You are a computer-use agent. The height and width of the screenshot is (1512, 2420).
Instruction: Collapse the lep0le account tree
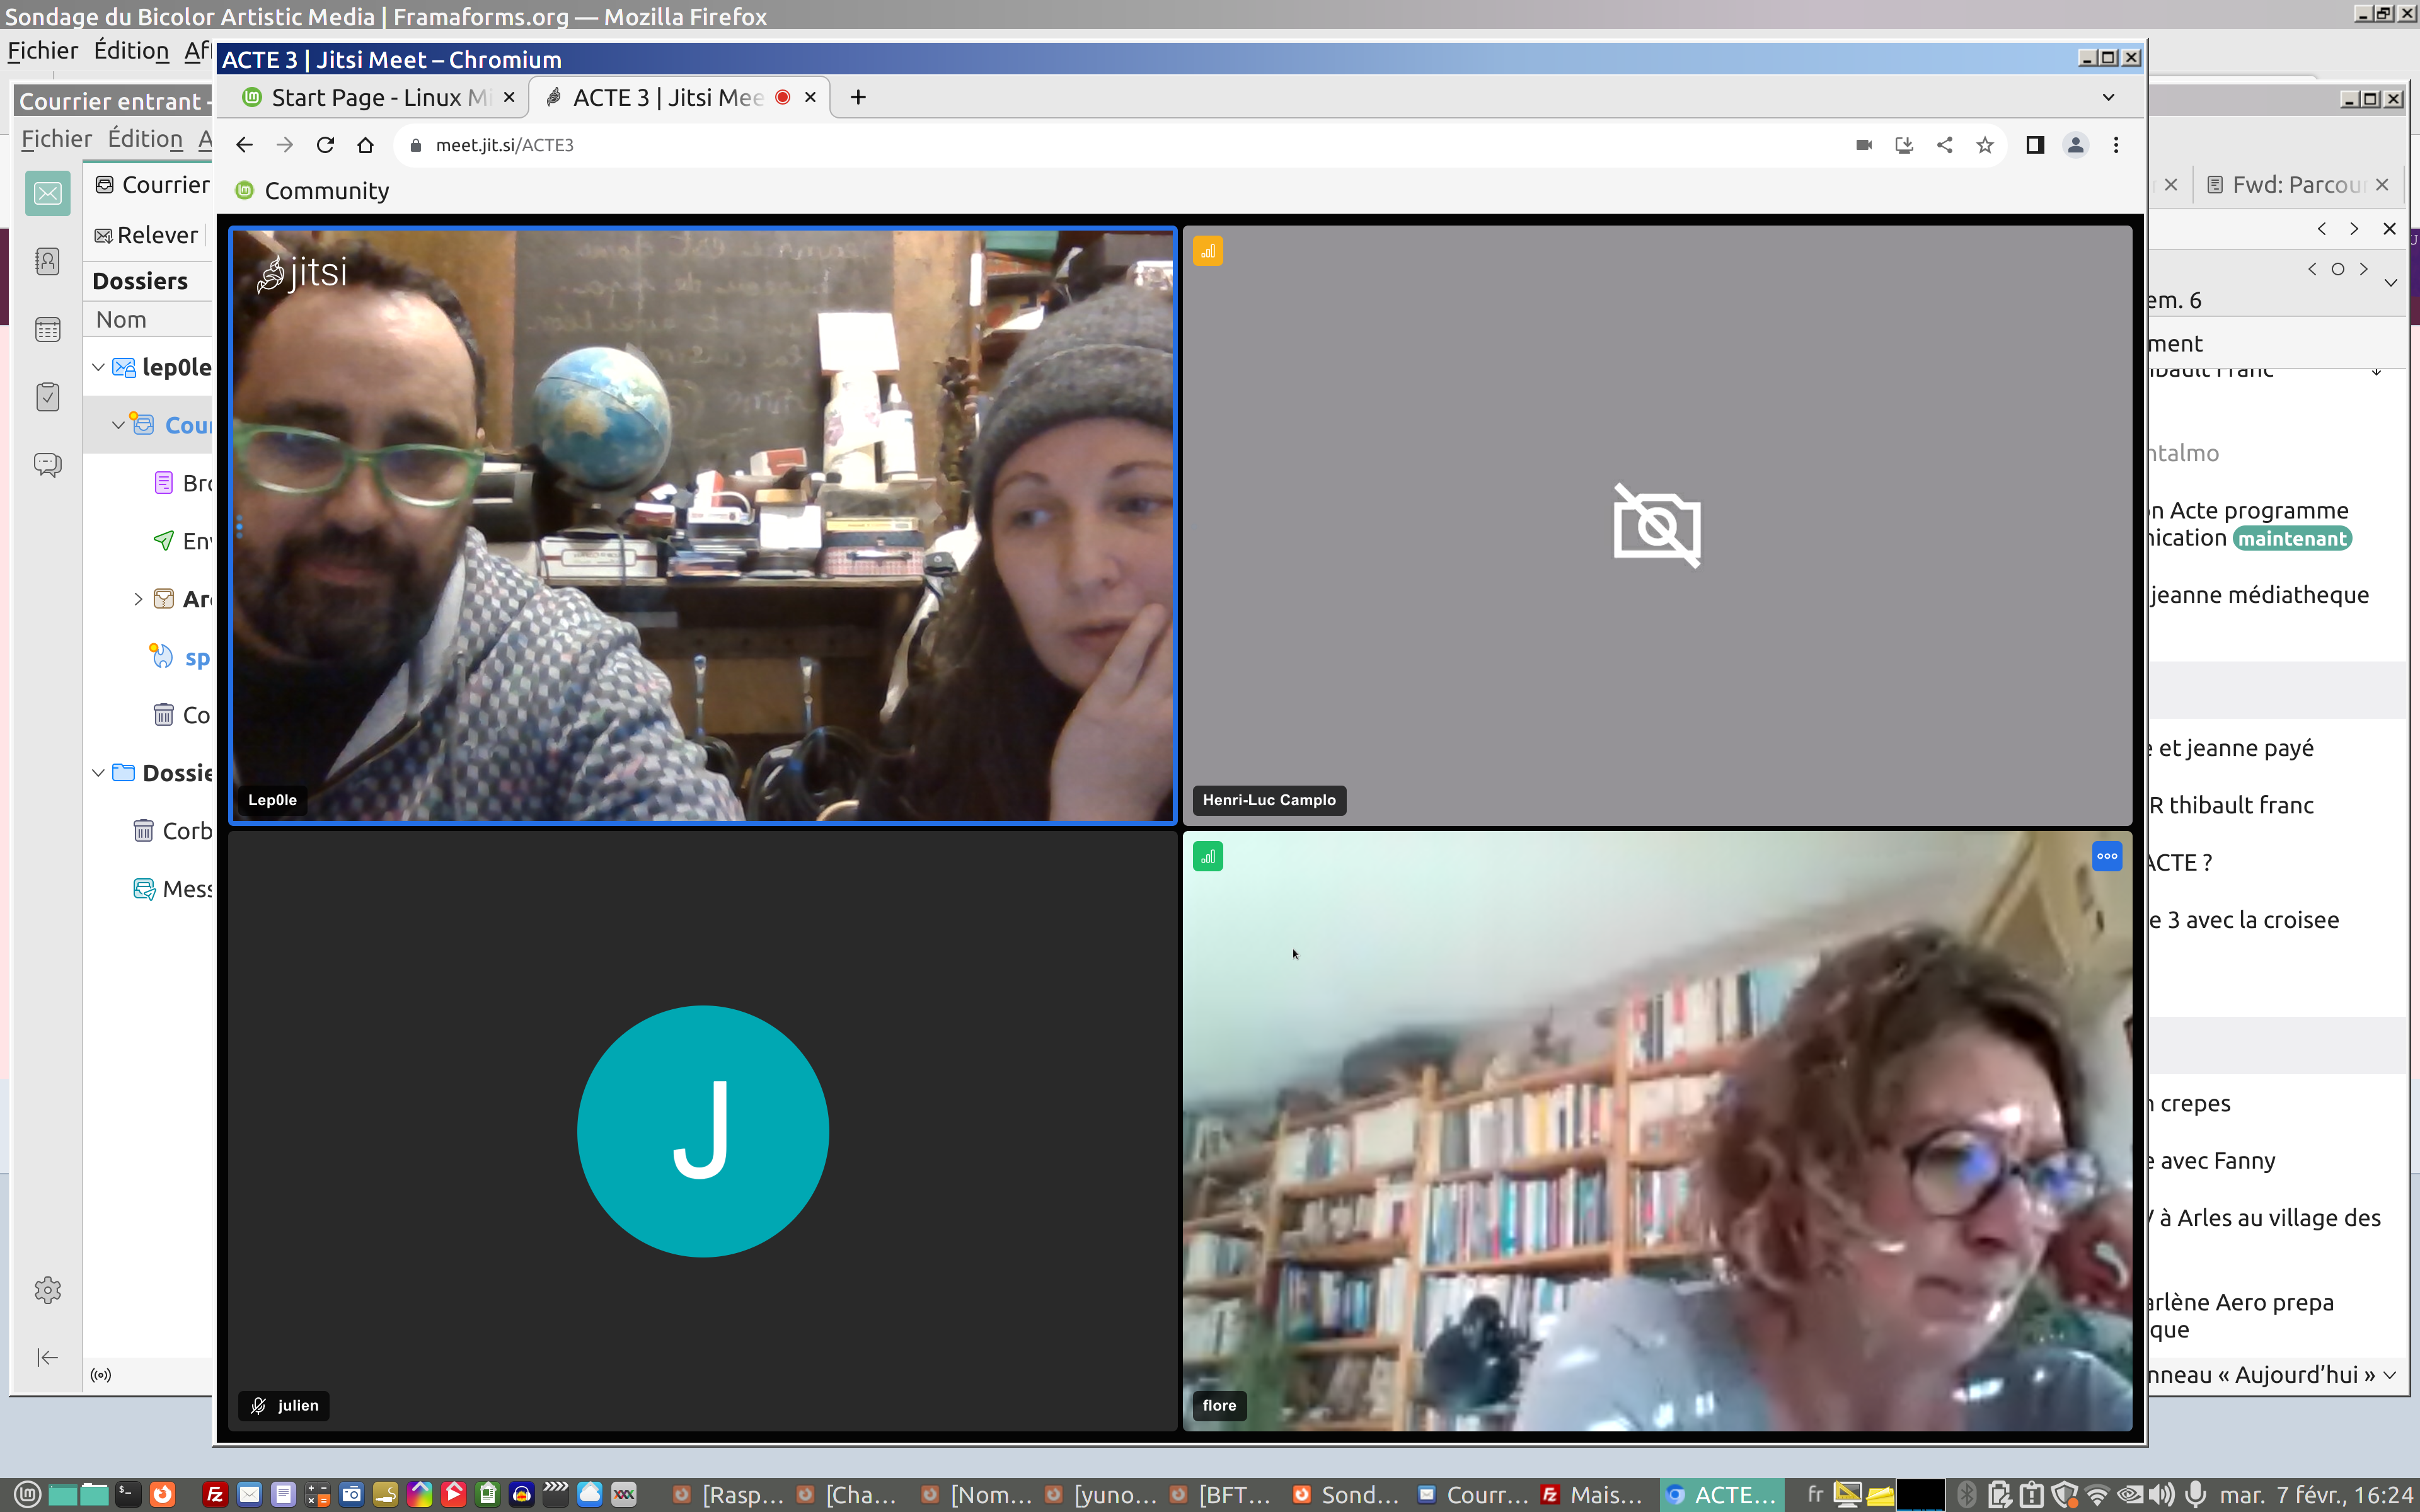98,367
